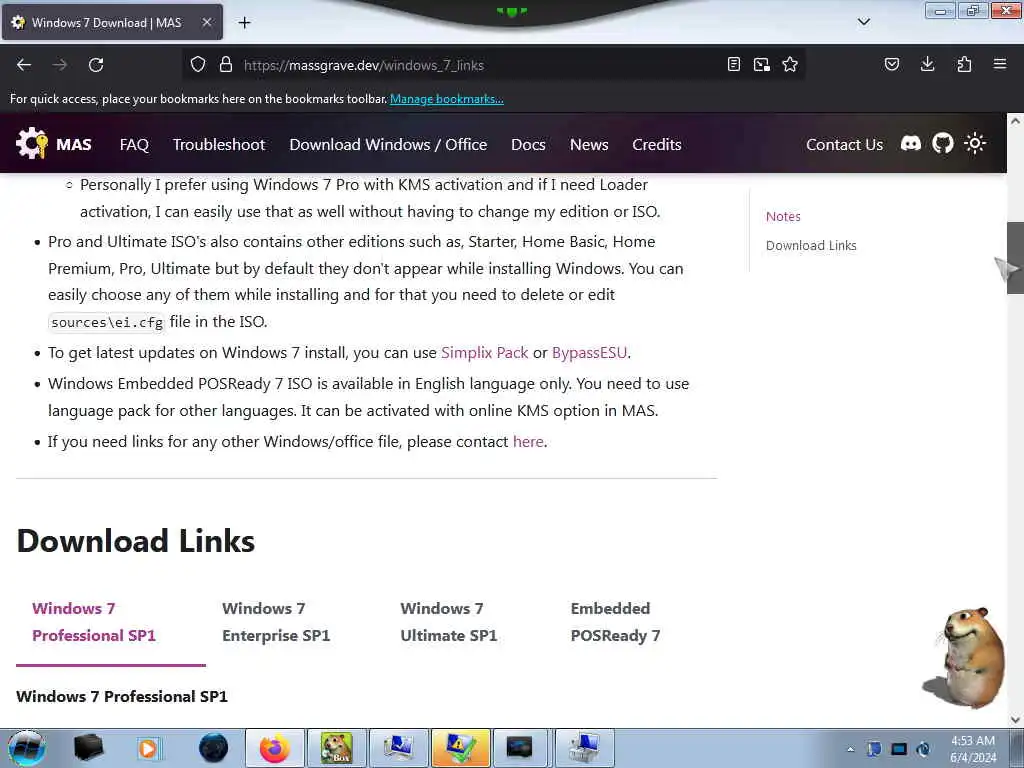Image resolution: width=1024 pixels, height=768 pixels.
Task: Open the Discord icon in navbar
Action: click(910, 143)
